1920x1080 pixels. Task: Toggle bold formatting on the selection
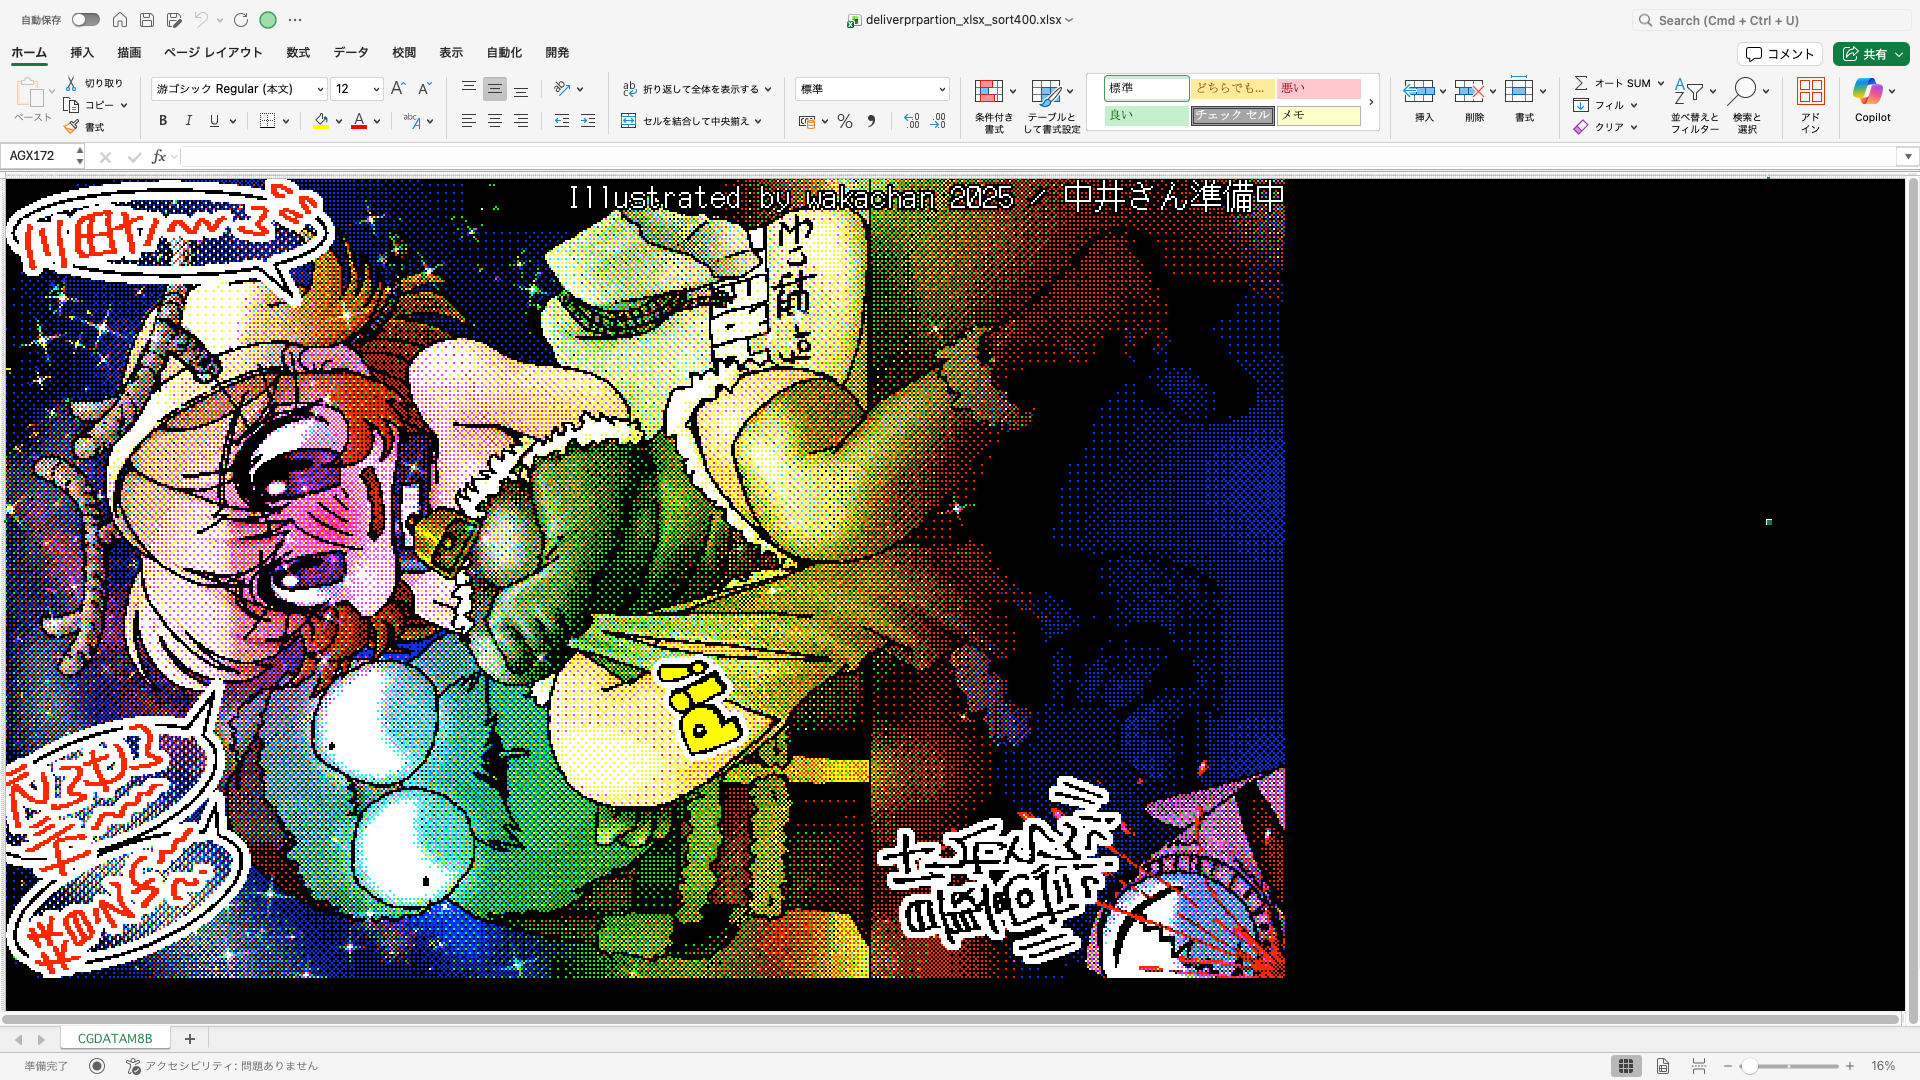click(x=162, y=121)
